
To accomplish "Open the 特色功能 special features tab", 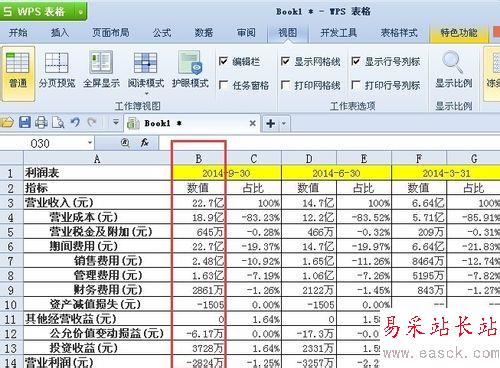I will point(459,33).
